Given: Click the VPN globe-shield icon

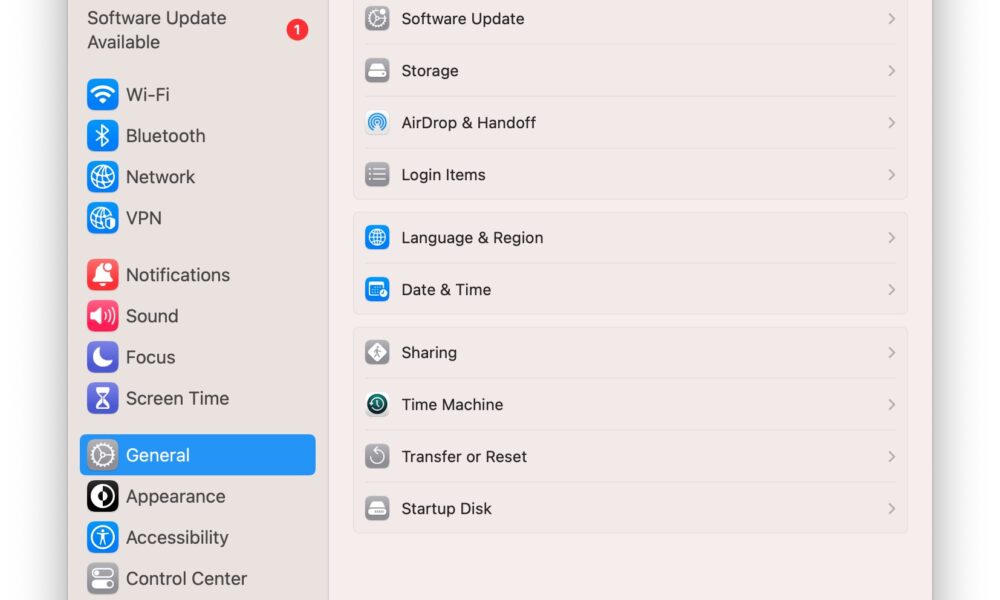Looking at the screenshot, I should pos(102,218).
